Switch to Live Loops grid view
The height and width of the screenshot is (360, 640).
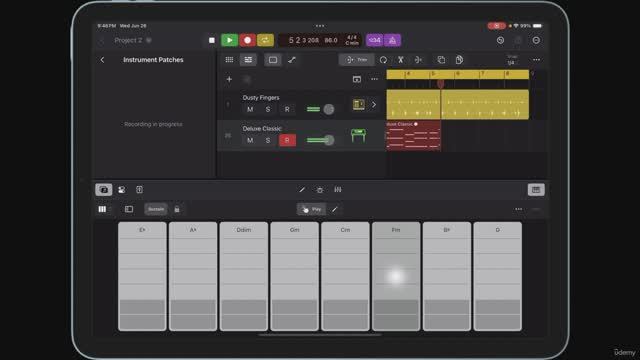[x=229, y=60]
